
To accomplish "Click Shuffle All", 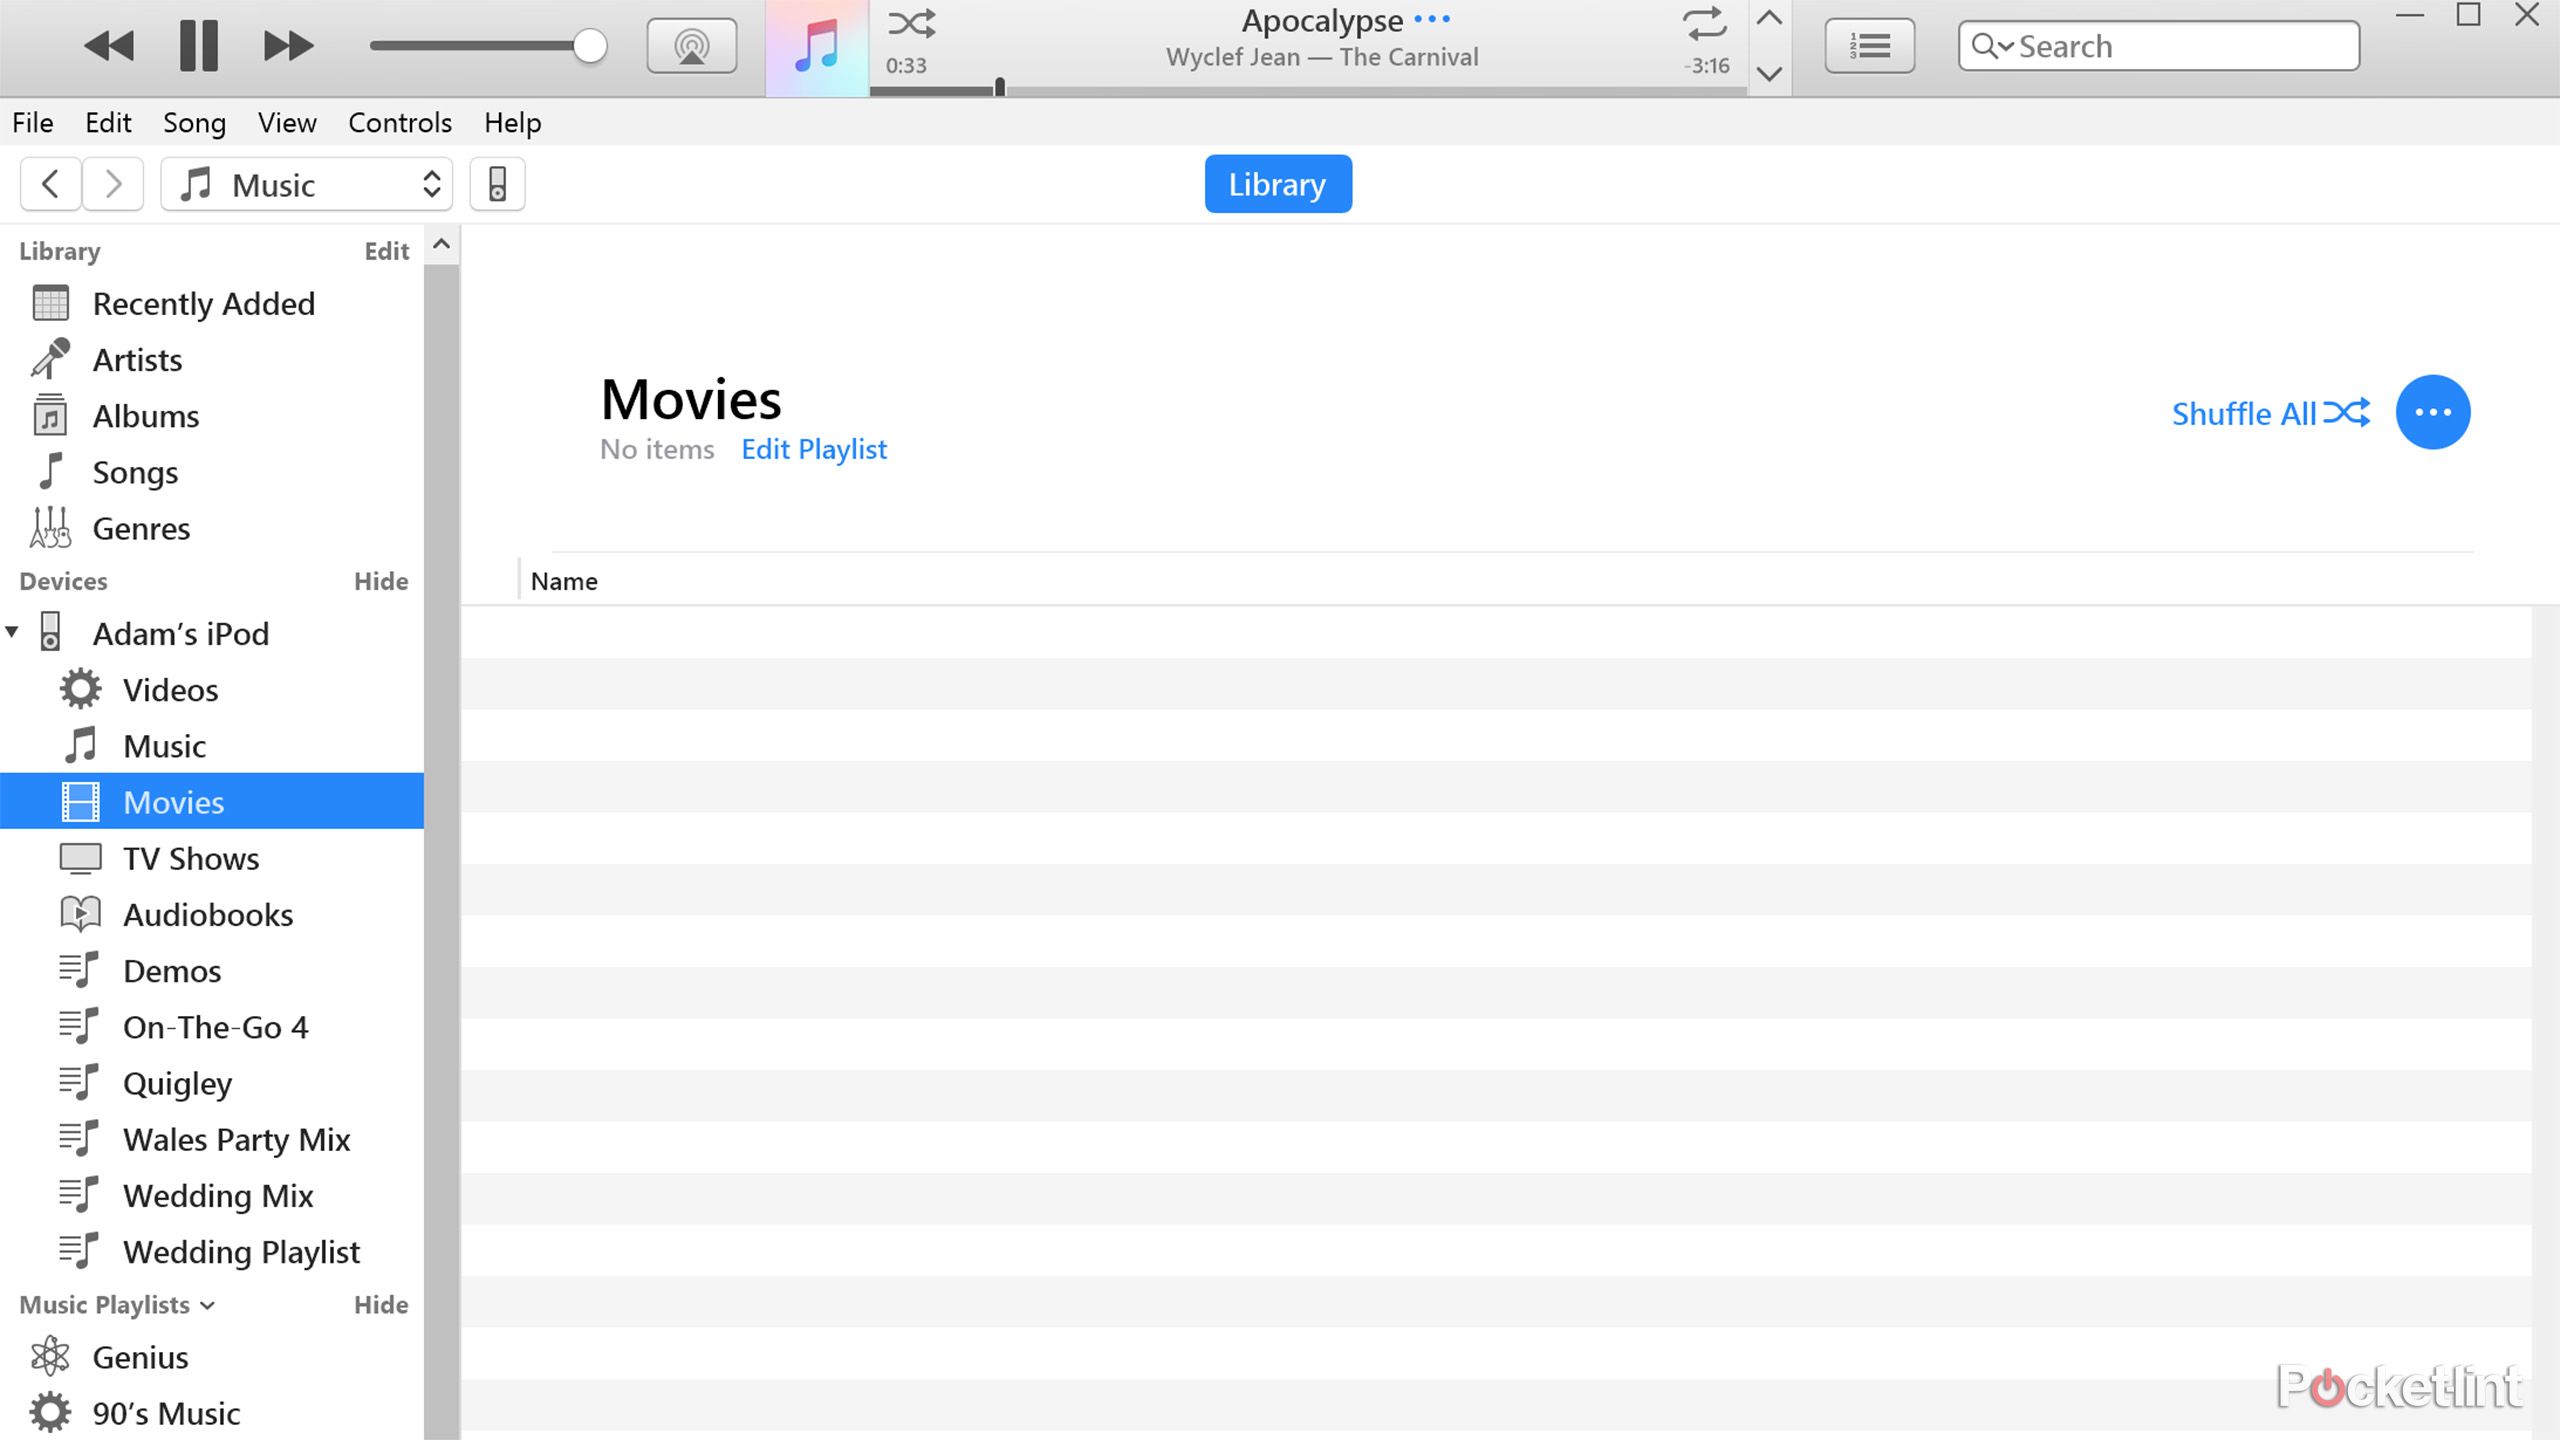I will (2270, 413).
